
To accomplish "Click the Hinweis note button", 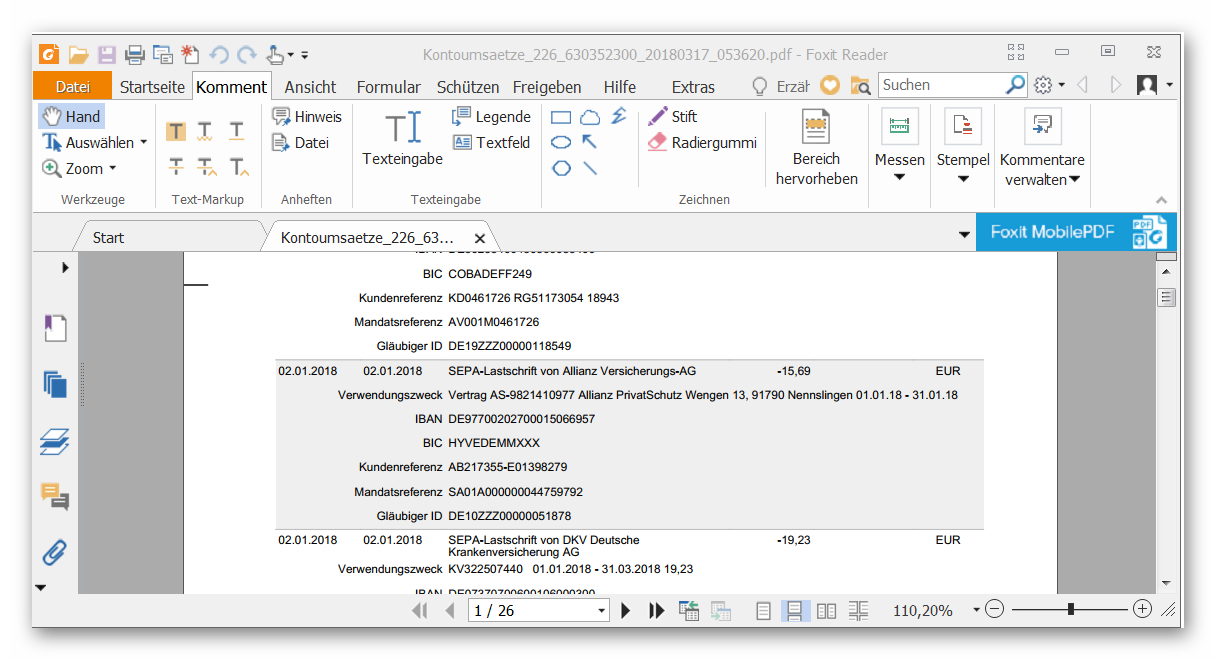I will tap(307, 116).
